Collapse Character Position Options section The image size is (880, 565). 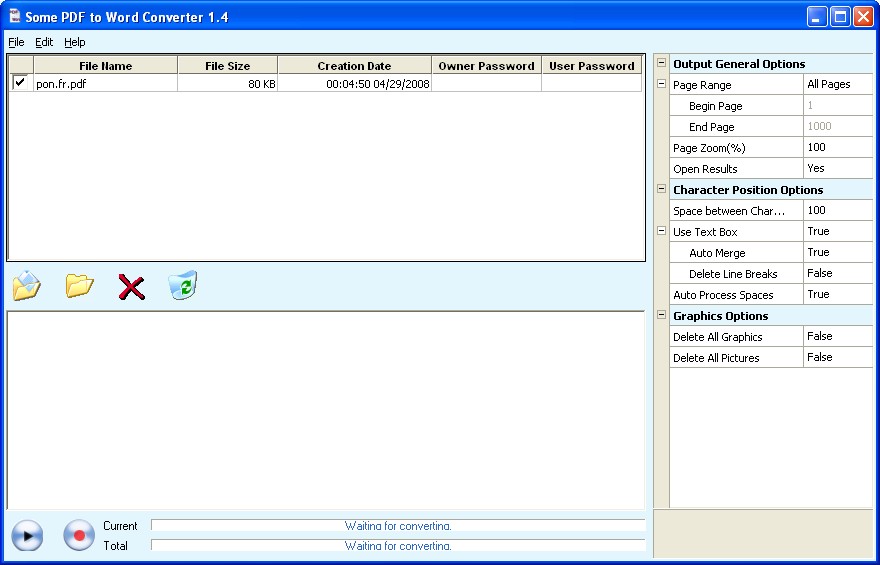(661, 189)
